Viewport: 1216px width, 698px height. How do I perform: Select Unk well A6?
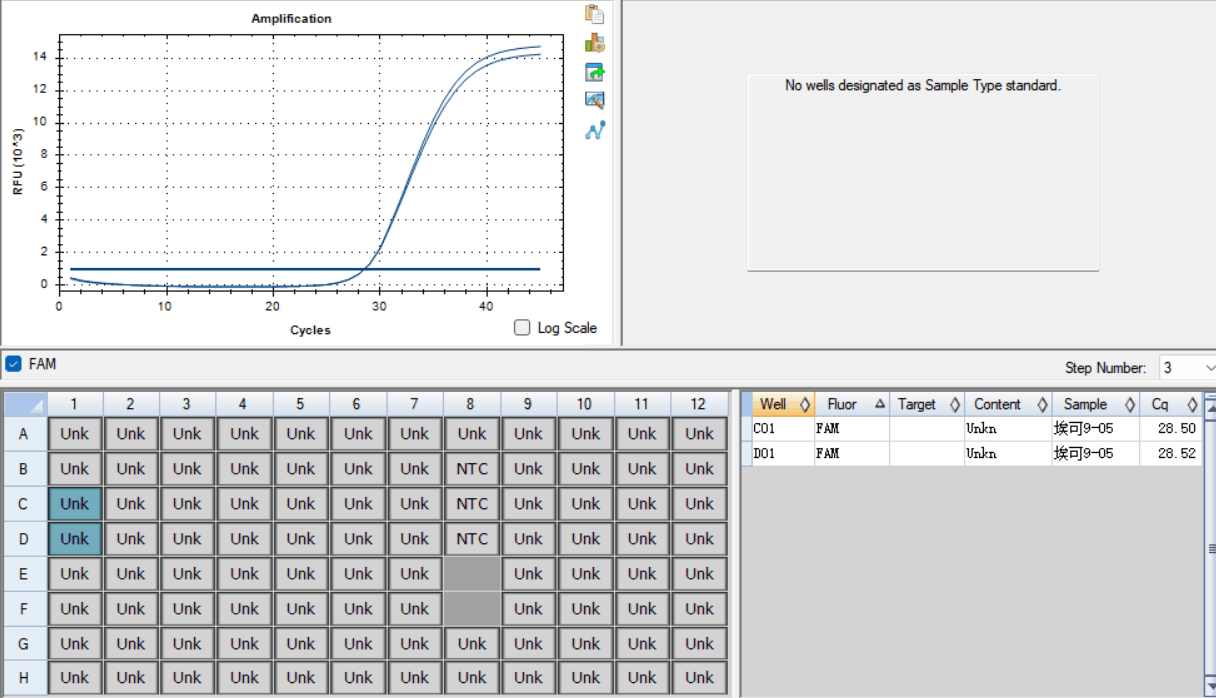[x=358, y=434]
